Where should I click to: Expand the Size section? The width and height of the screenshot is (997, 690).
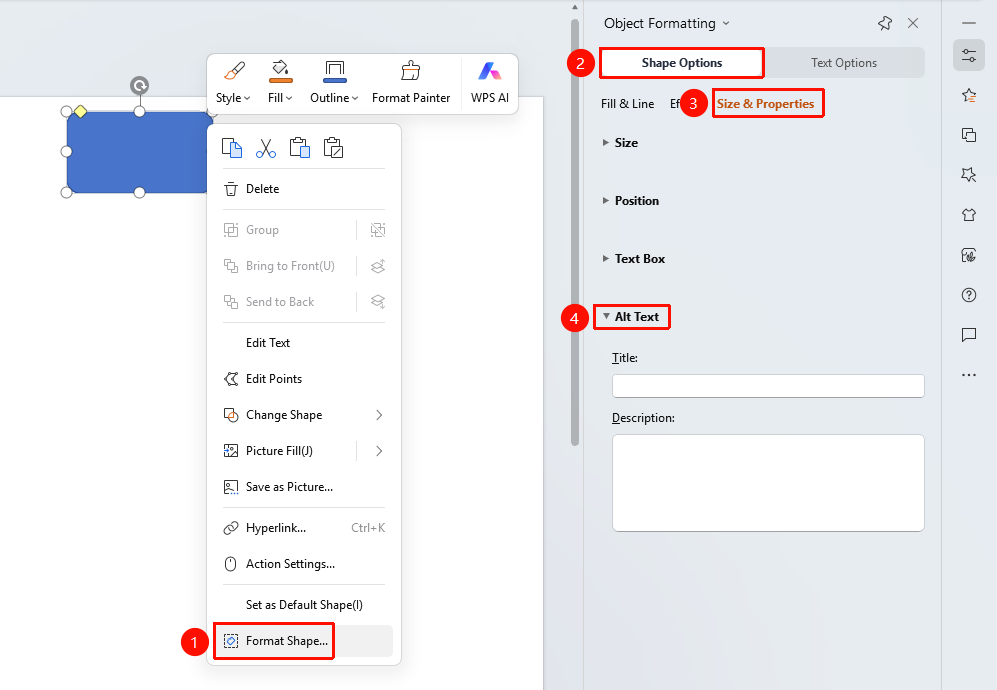pos(620,142)
